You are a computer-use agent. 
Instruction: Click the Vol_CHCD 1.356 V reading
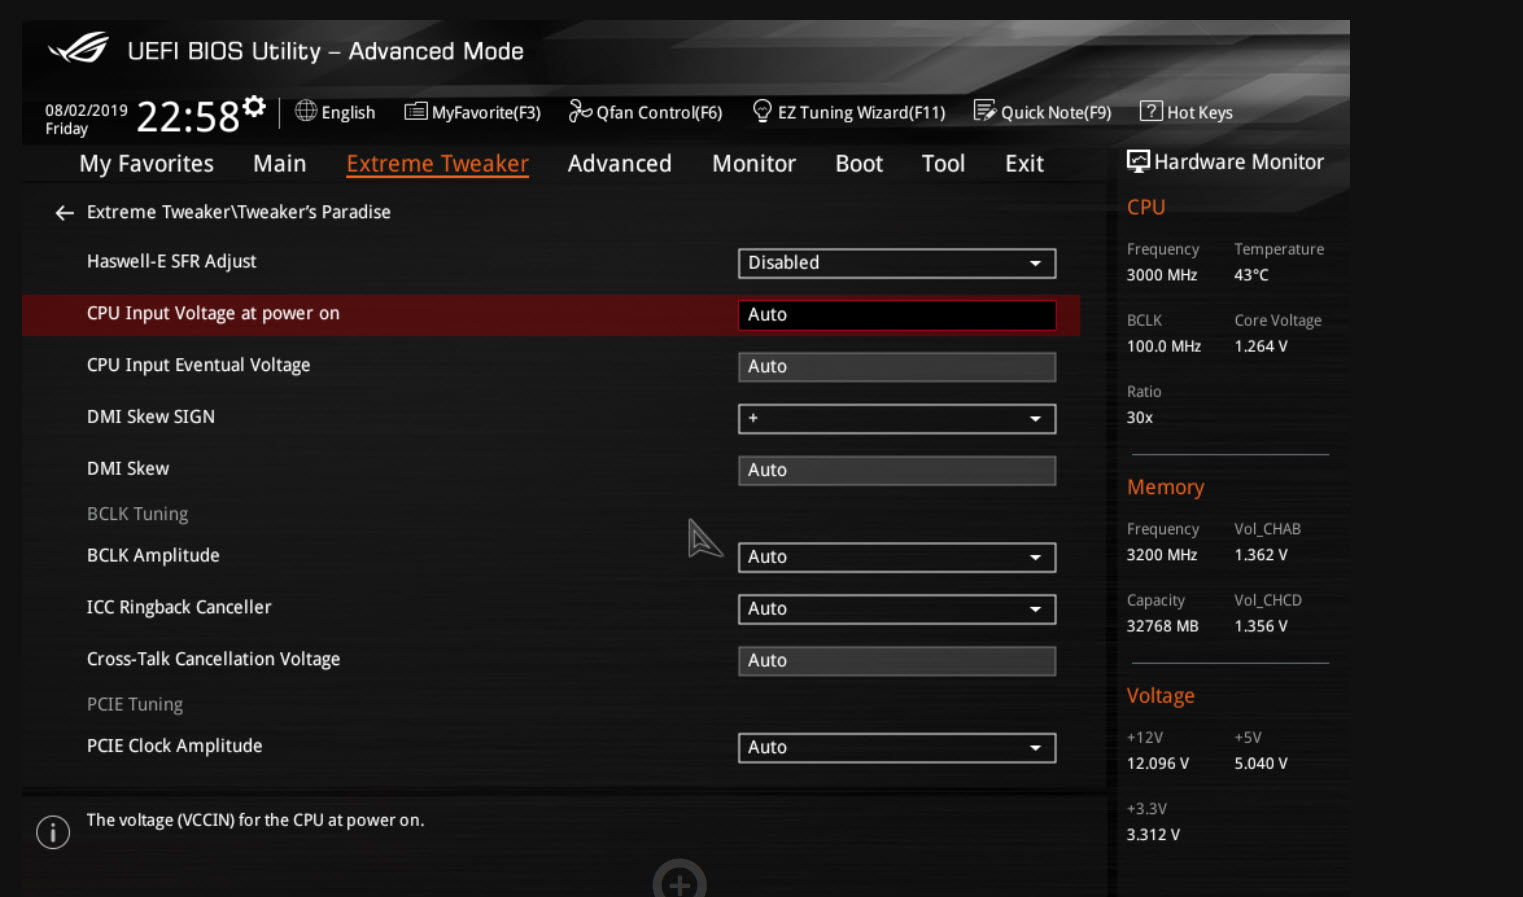[x=1261, y=627]
